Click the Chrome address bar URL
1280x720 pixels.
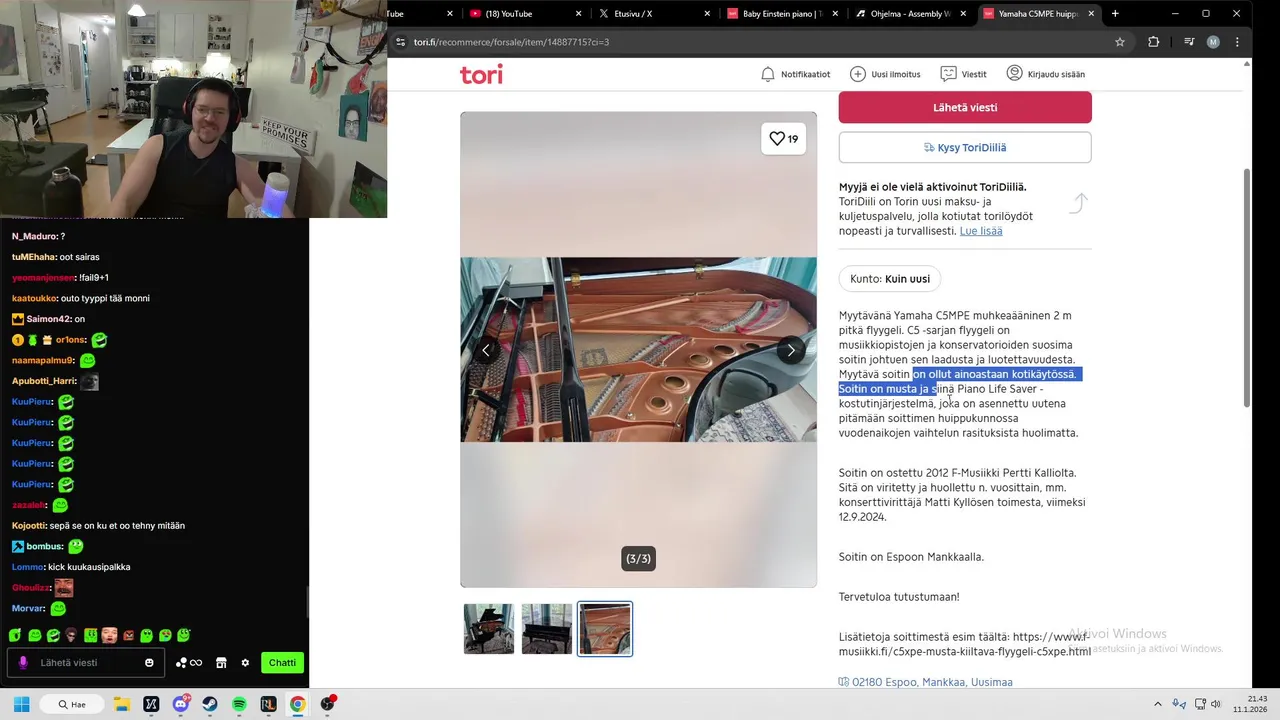tap(511, 42)
